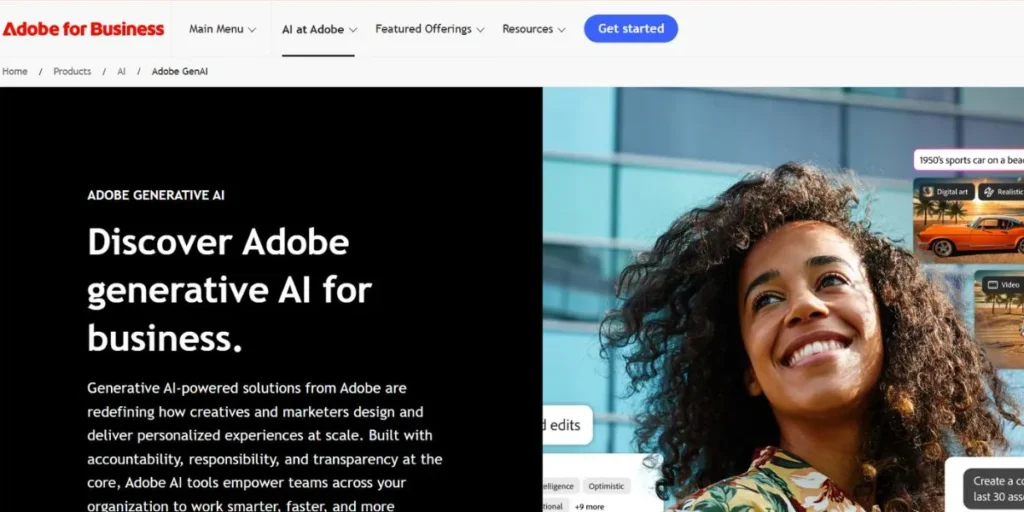1024x512 pixels.
Task: Click the 1950's sports car prompt field
Action: pos(968,160)
